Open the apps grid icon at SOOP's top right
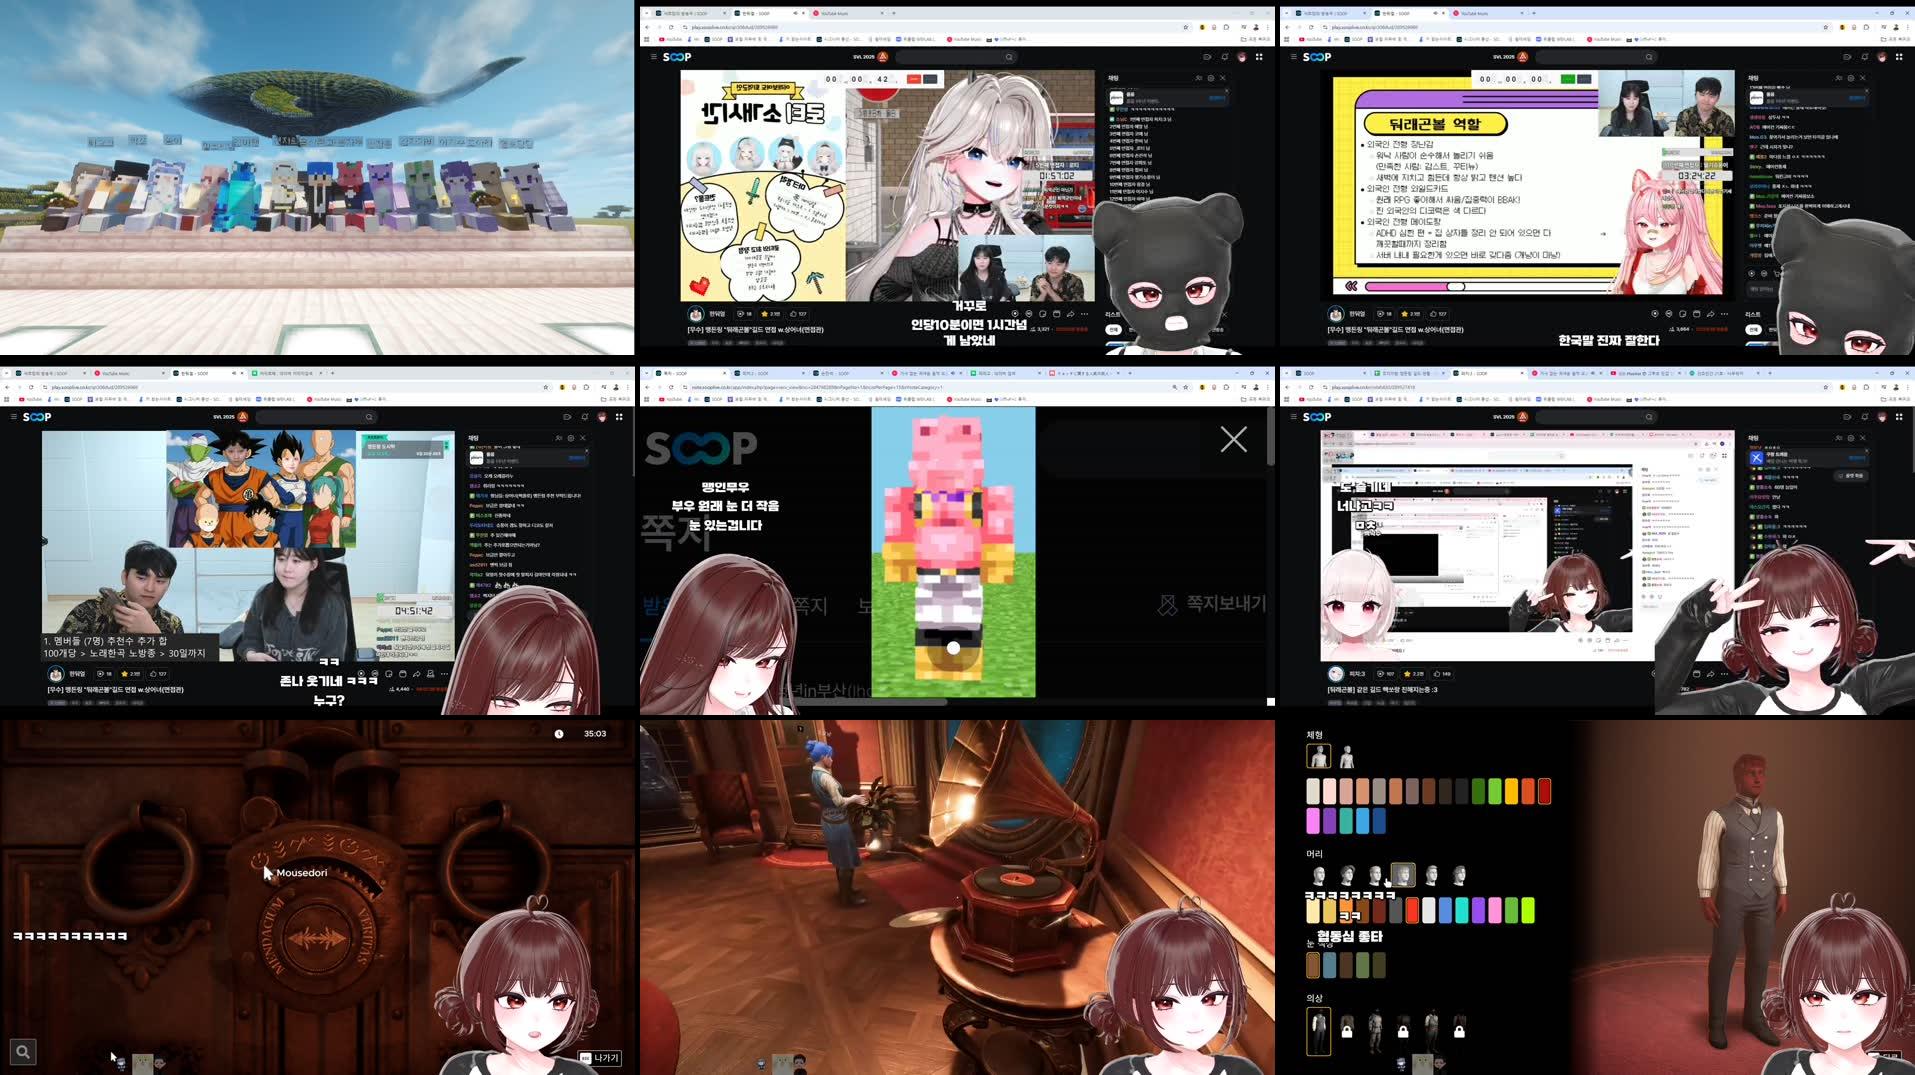The height and width of the screenshot is (1075, 1915). pyautogui.click(x=1260, y=57)
